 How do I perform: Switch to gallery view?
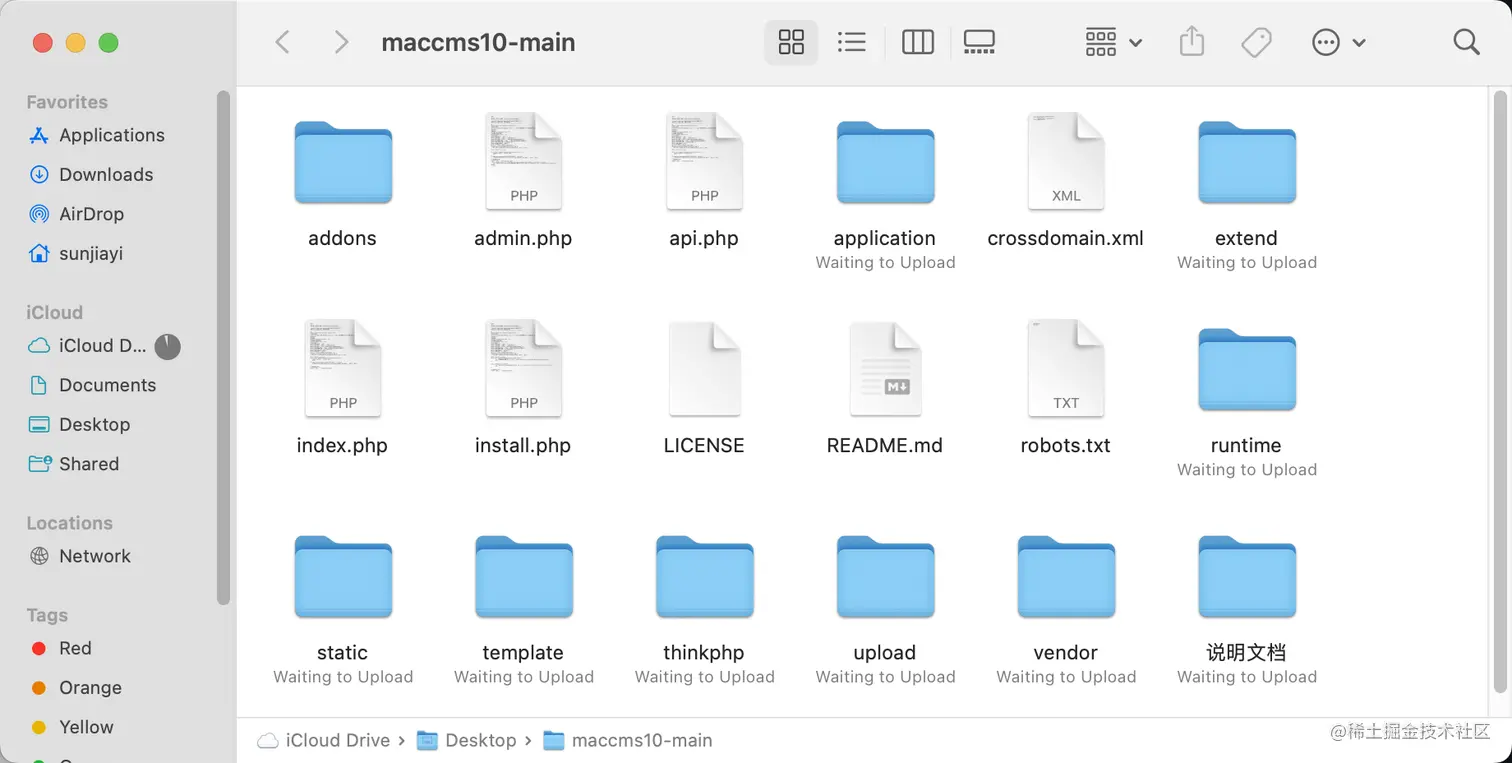tap(979, 42)
